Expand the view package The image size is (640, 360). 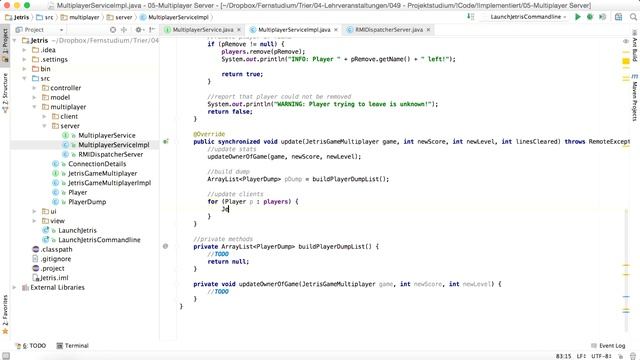coord(35,221)
